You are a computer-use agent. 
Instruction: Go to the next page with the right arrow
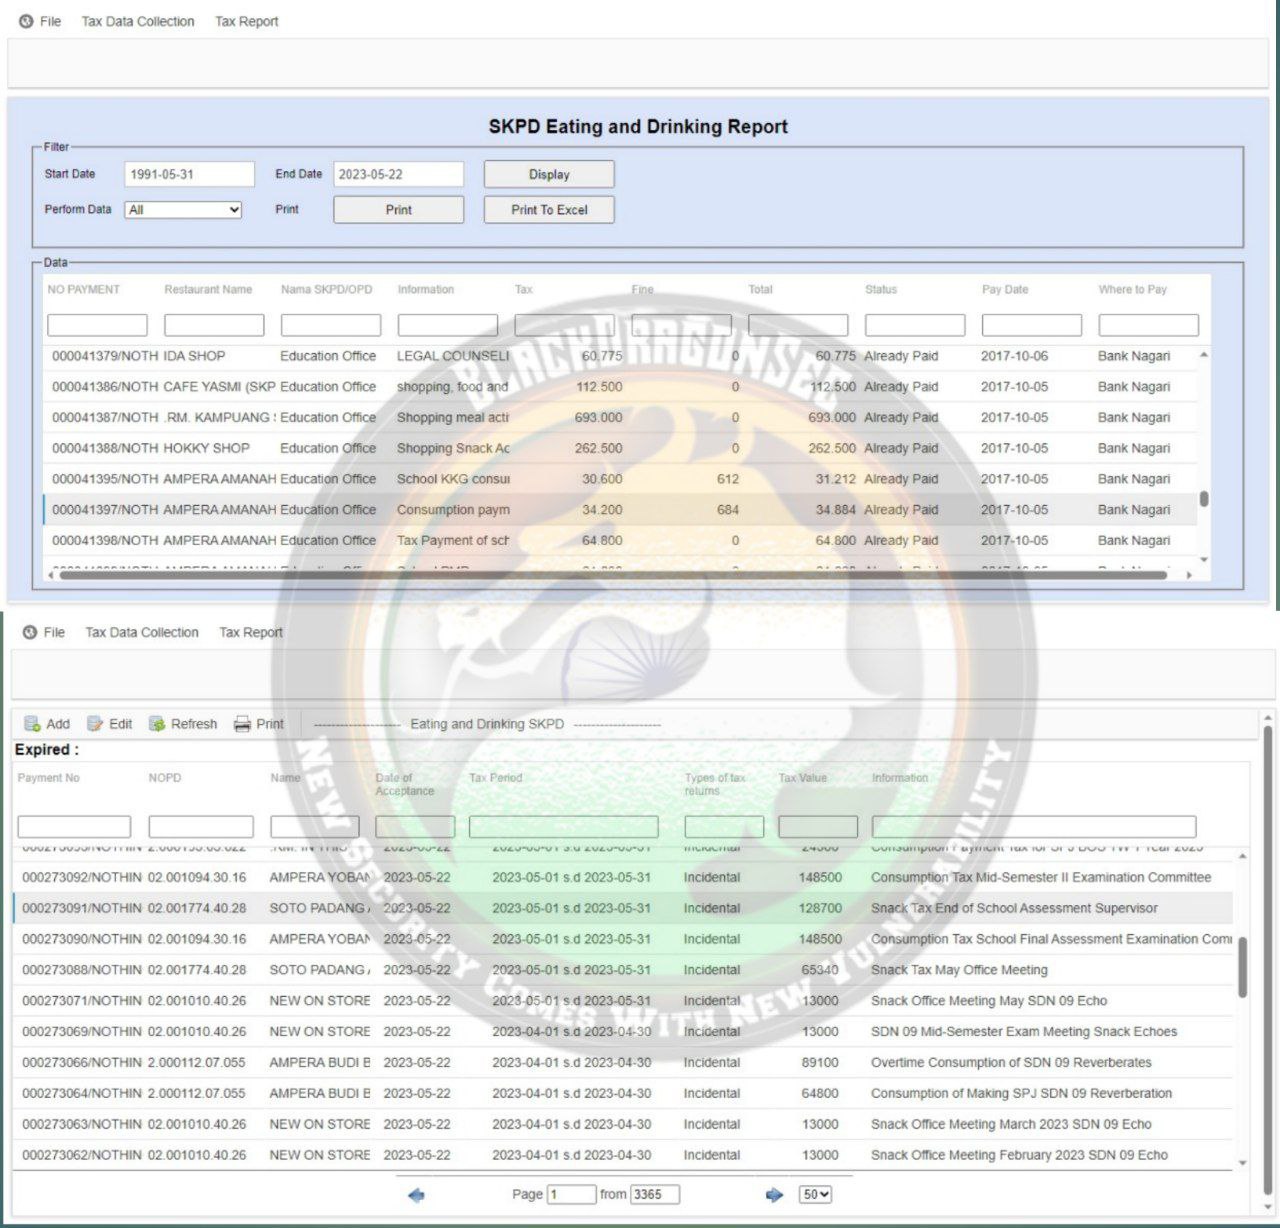[x=773, y=1194]
